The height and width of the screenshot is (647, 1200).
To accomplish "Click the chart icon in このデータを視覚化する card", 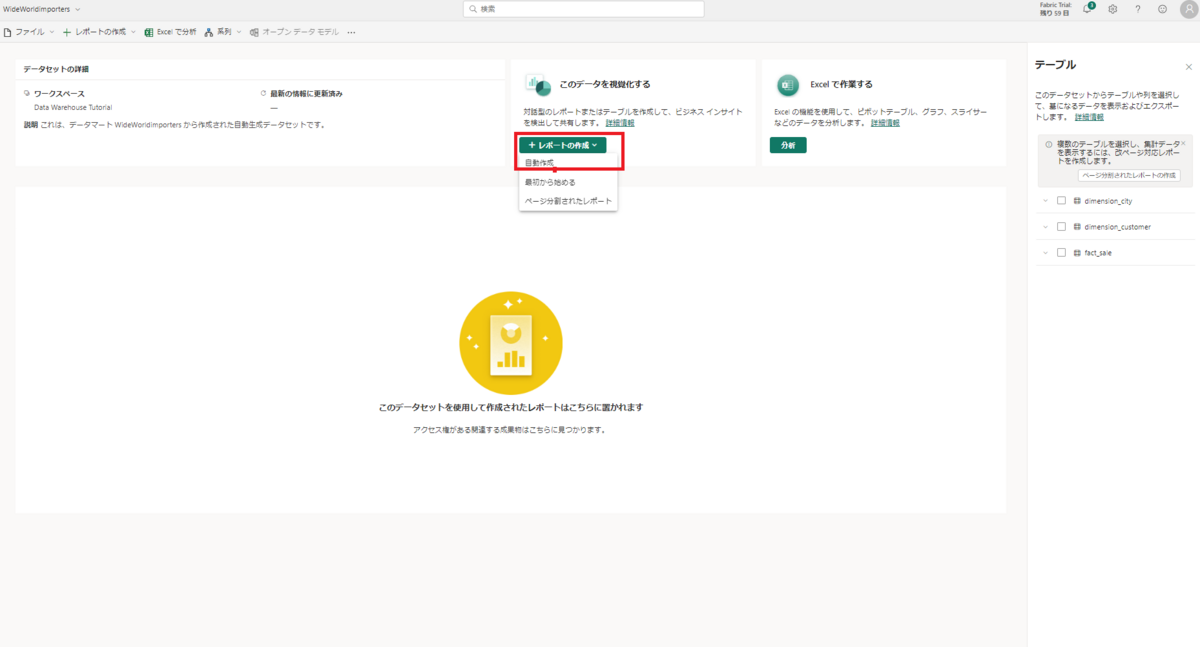I will (x=539, y=85).
